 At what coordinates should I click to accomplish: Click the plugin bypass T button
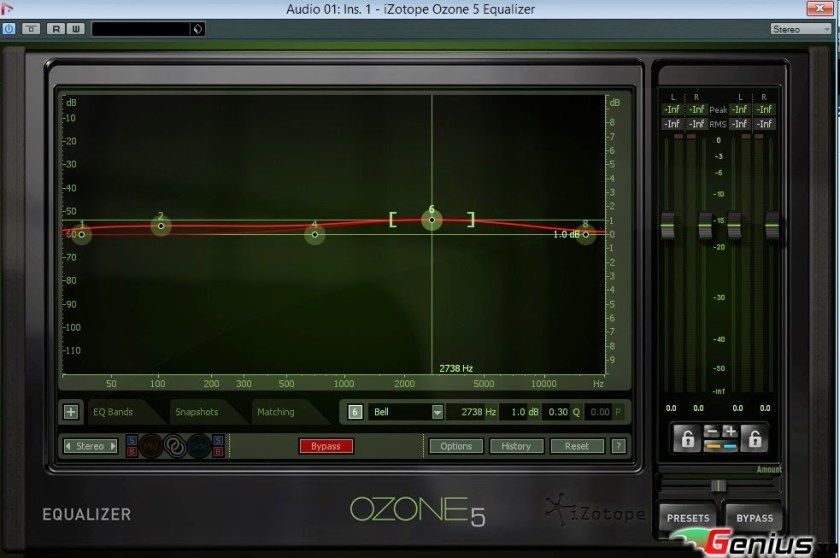(x=31, y=29)
